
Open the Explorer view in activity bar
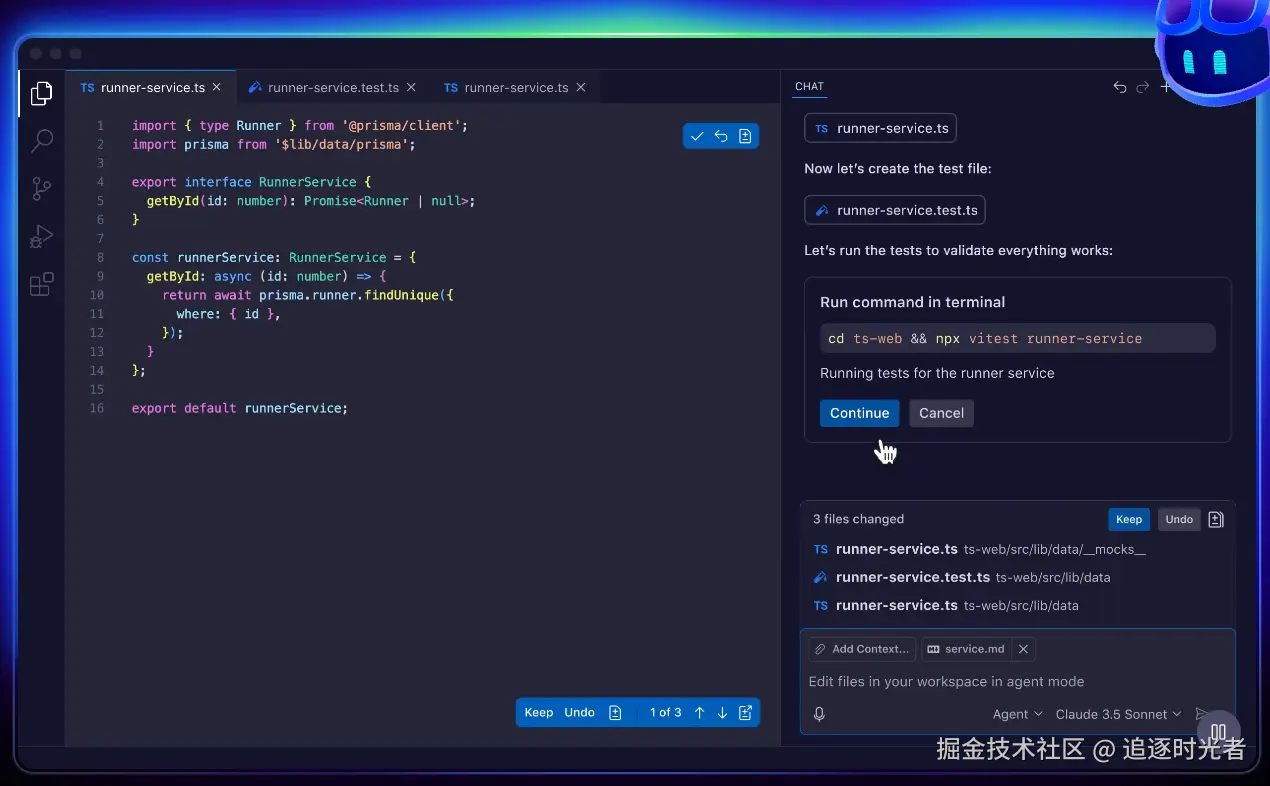pyautogui.click(x=41, y=94)
